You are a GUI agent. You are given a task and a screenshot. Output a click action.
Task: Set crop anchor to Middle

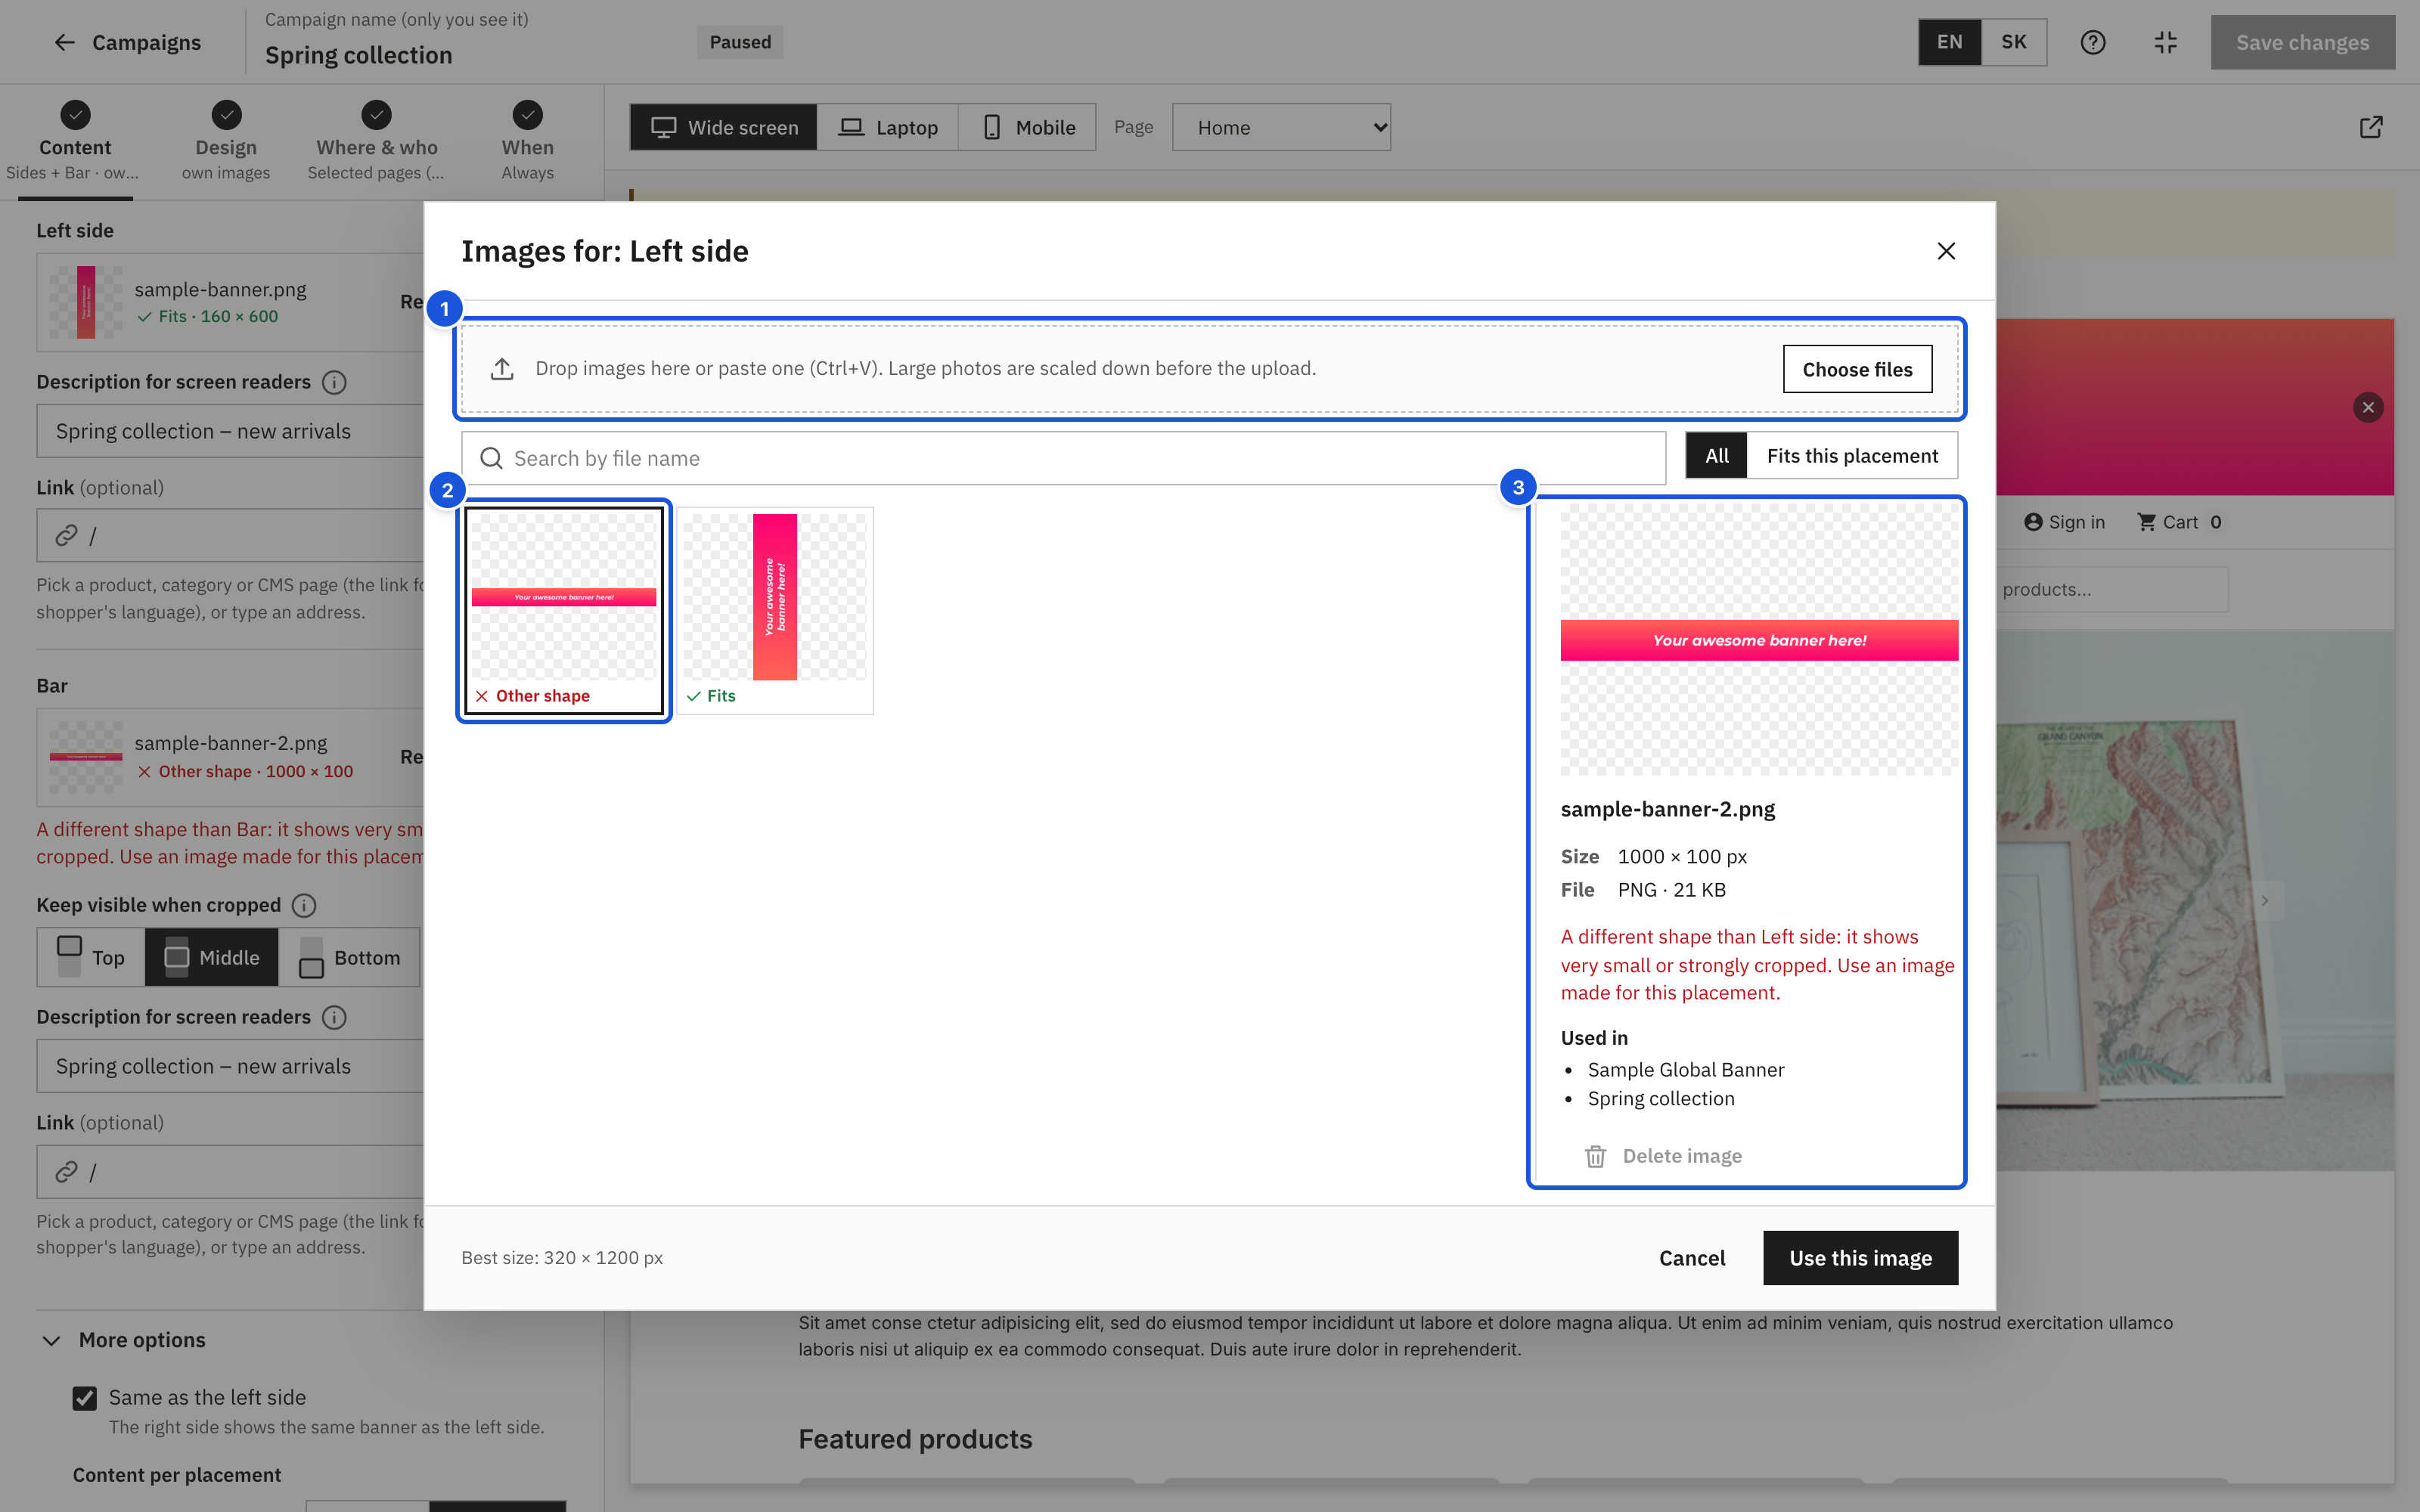(x=211, y=958)
